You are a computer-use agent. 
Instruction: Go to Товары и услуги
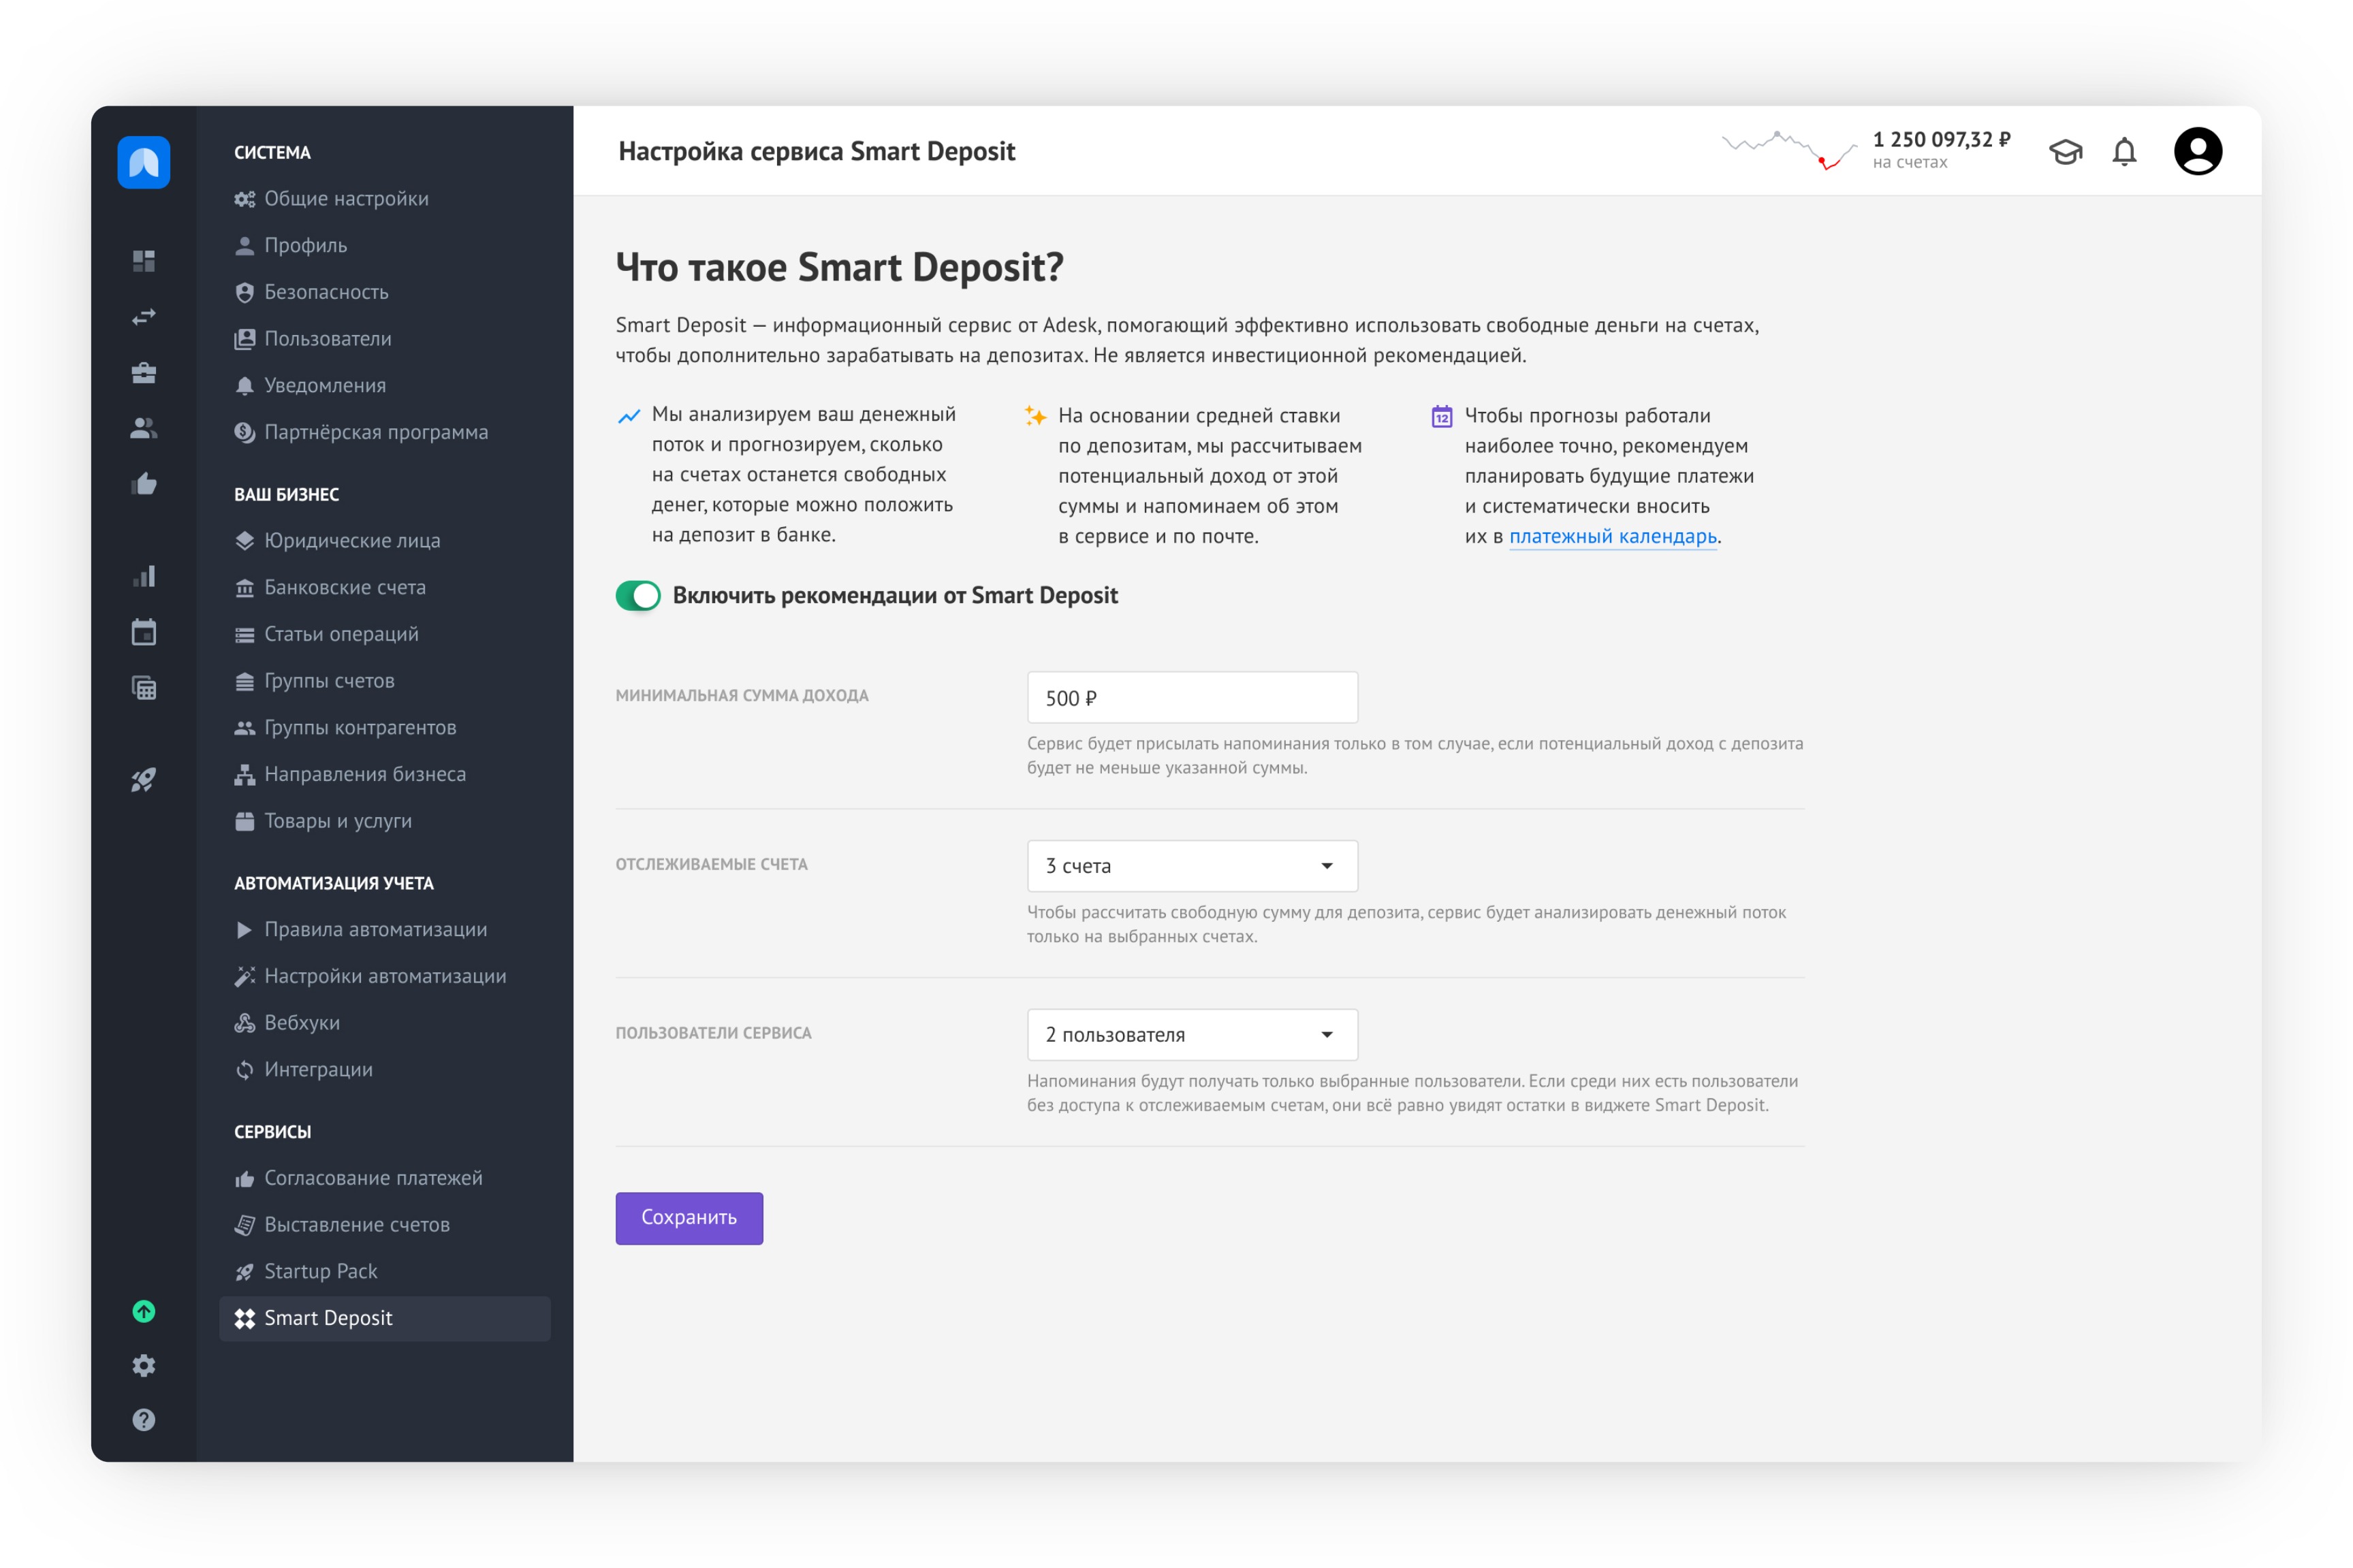[384, 821]
